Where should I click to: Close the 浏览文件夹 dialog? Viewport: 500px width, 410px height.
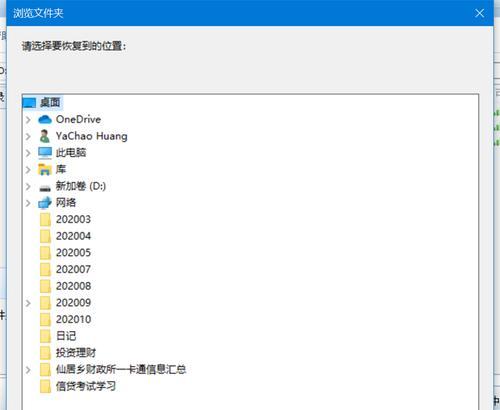[x=479, y=13]
